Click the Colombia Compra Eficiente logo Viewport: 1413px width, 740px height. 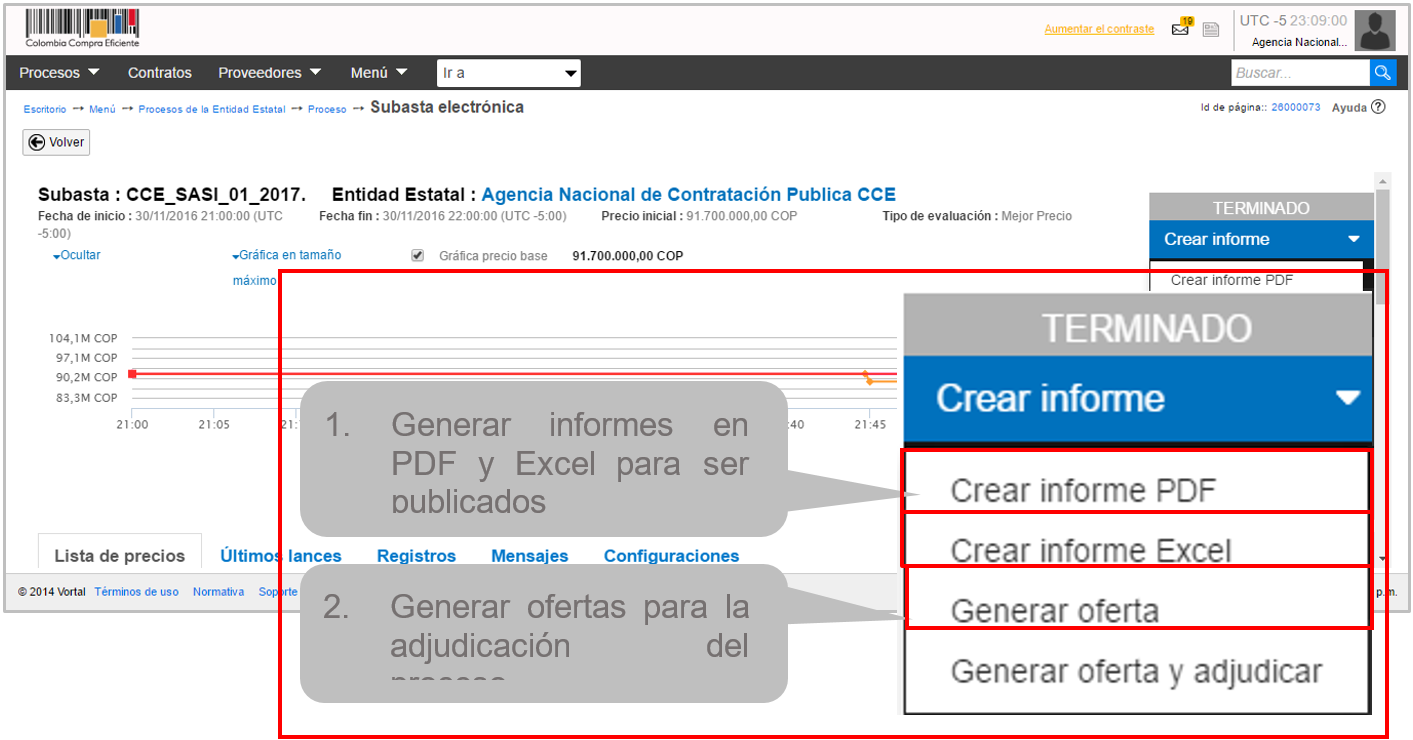point(82,28)
